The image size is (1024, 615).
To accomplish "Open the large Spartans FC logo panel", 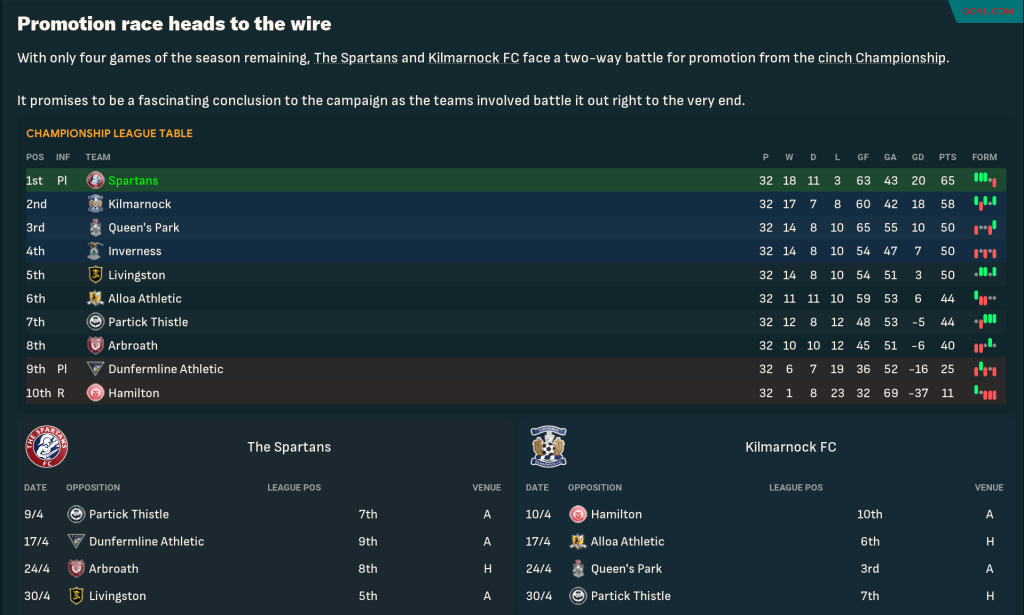I will (x=47, y=447).
